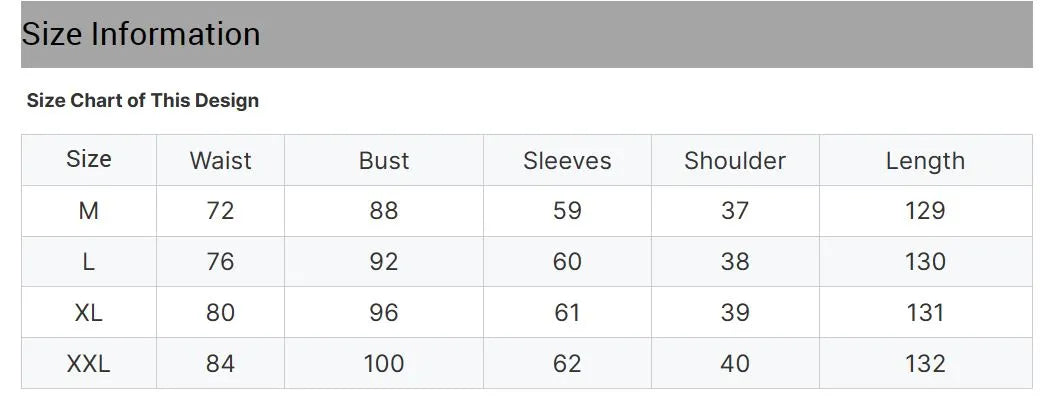Select bust value 100 in XXL row
Image resolution: width=1060 pixels, height=402 pixels.
pos(384,364)
